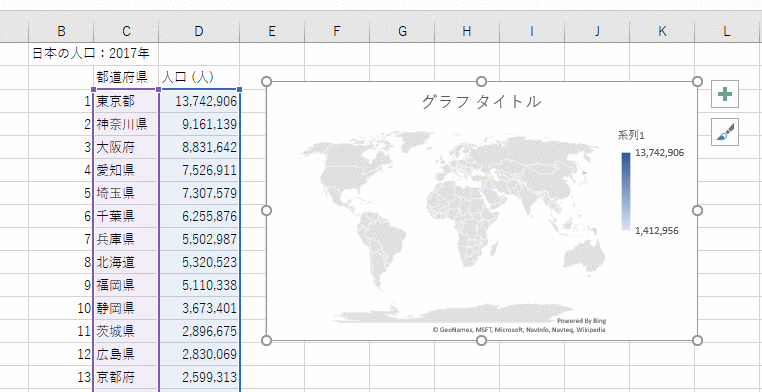
Task: Select the legend label 系列1
Action: click(x=631, y=136)
